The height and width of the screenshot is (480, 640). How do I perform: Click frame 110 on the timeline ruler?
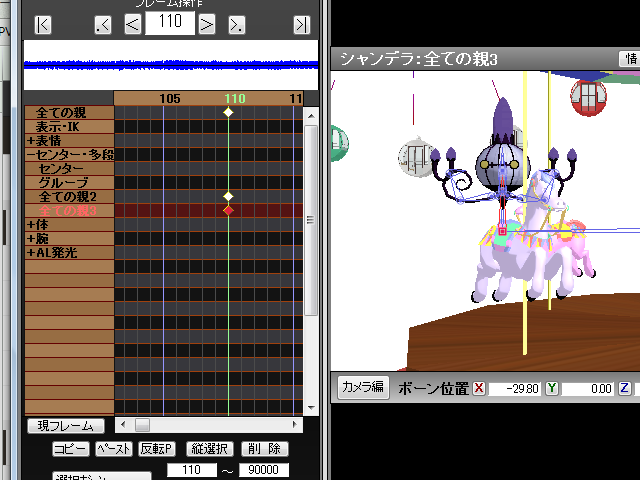(235, 98)
